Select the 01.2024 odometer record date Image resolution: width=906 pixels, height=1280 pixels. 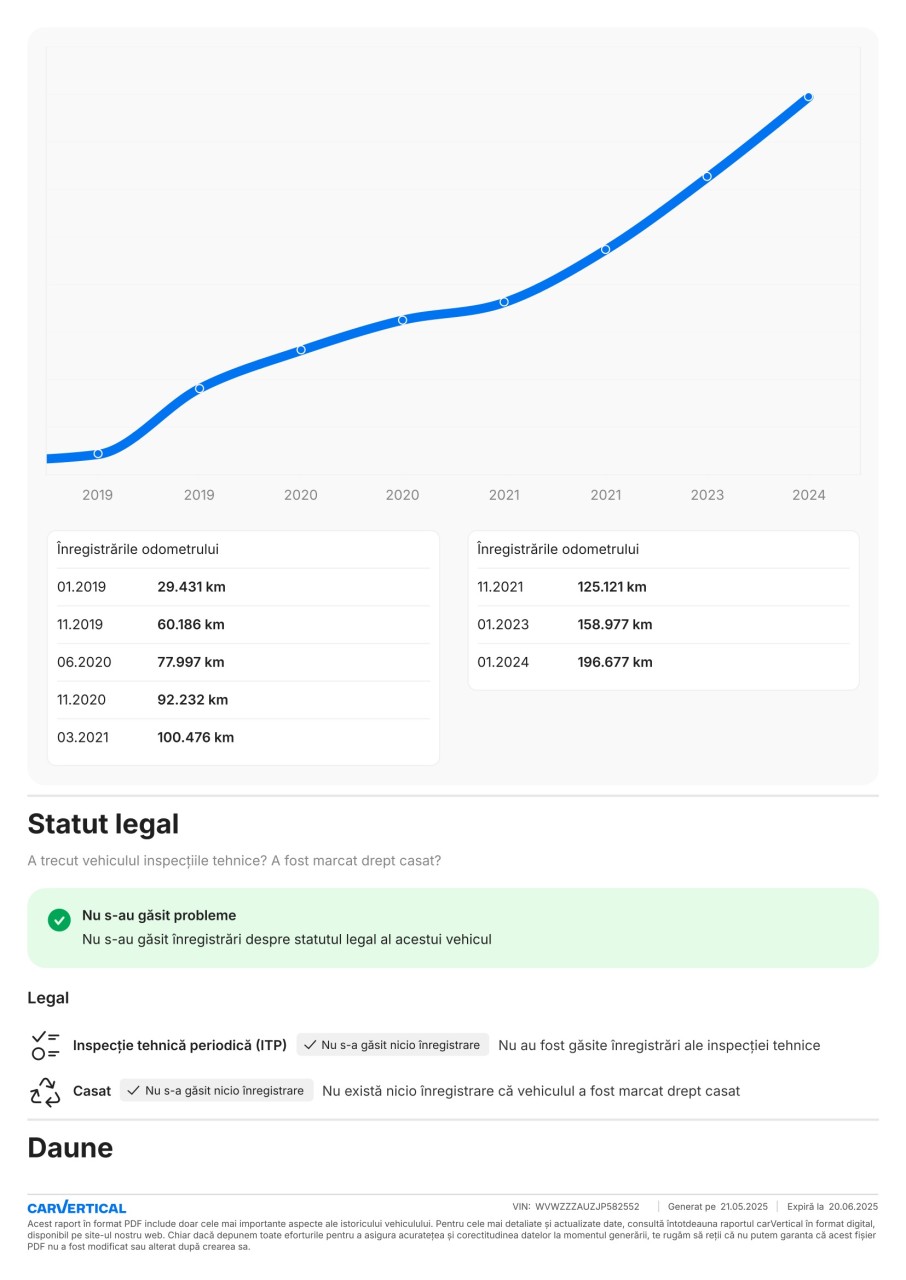(x=503, y=662)
